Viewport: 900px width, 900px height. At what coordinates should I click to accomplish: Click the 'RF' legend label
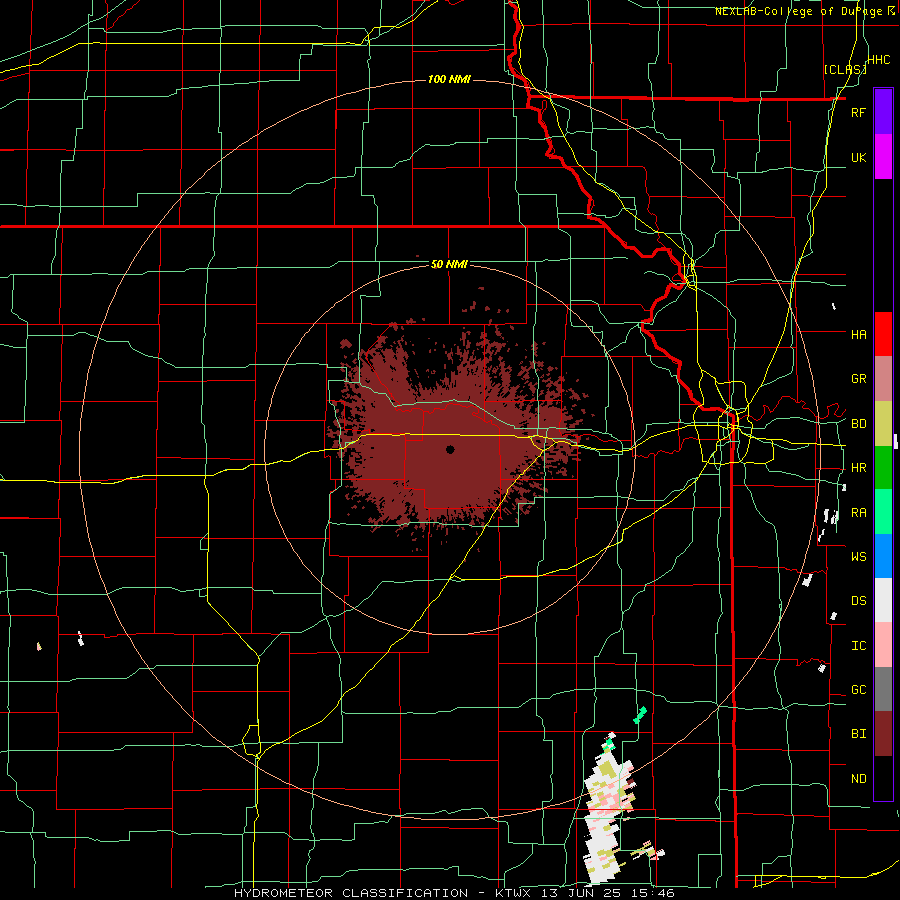(x=858, y=112)
